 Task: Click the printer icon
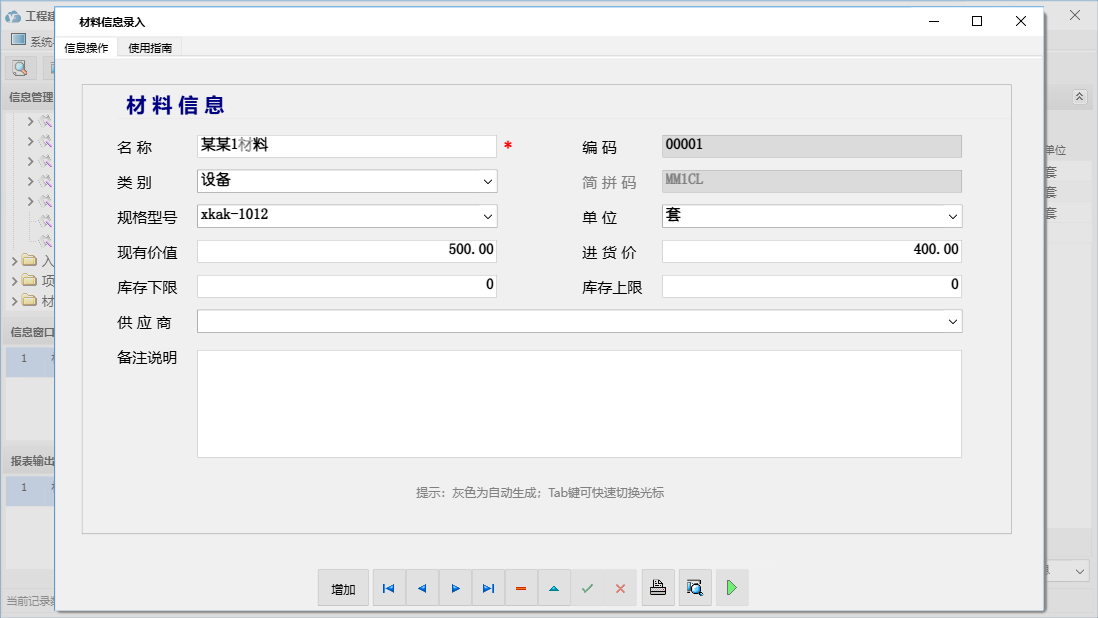click(x=657, y=588)
